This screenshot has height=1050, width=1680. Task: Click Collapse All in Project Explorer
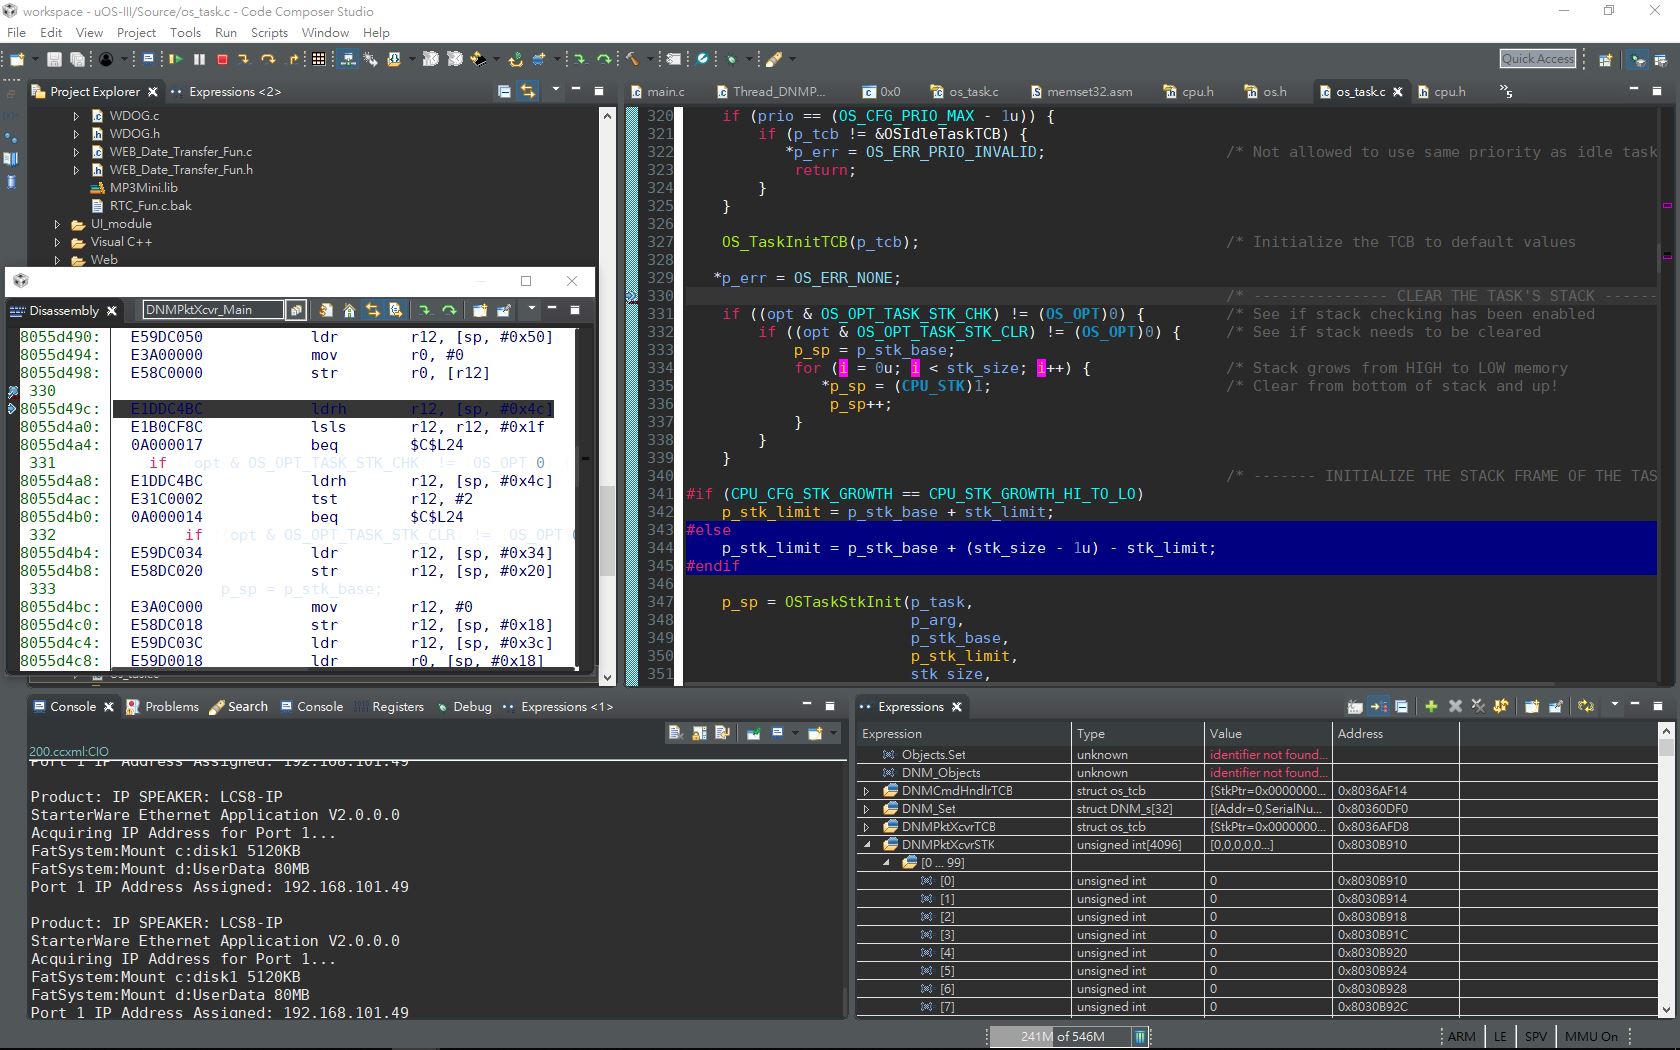(x=504, y=92)
